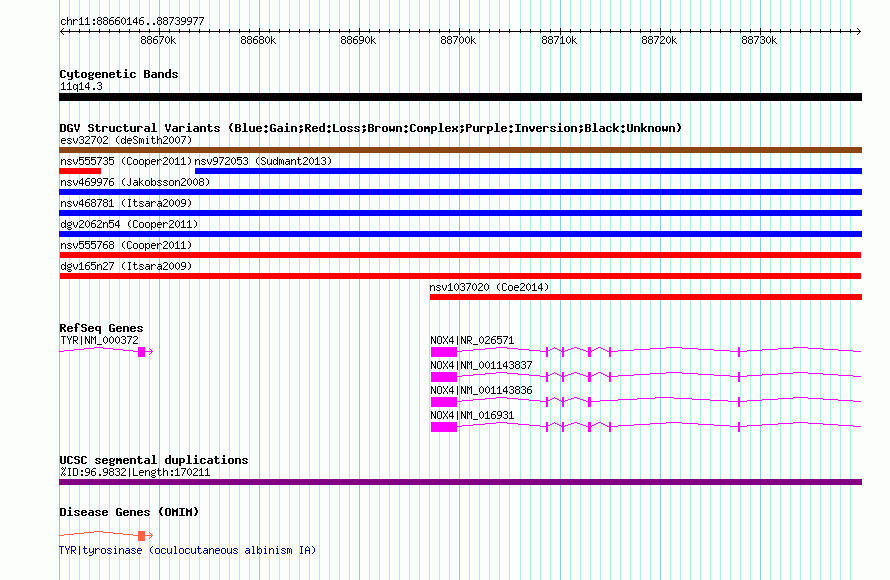Click the 88690k ruler tick label
The image size is (890, 580).
[x=358, y=40]
